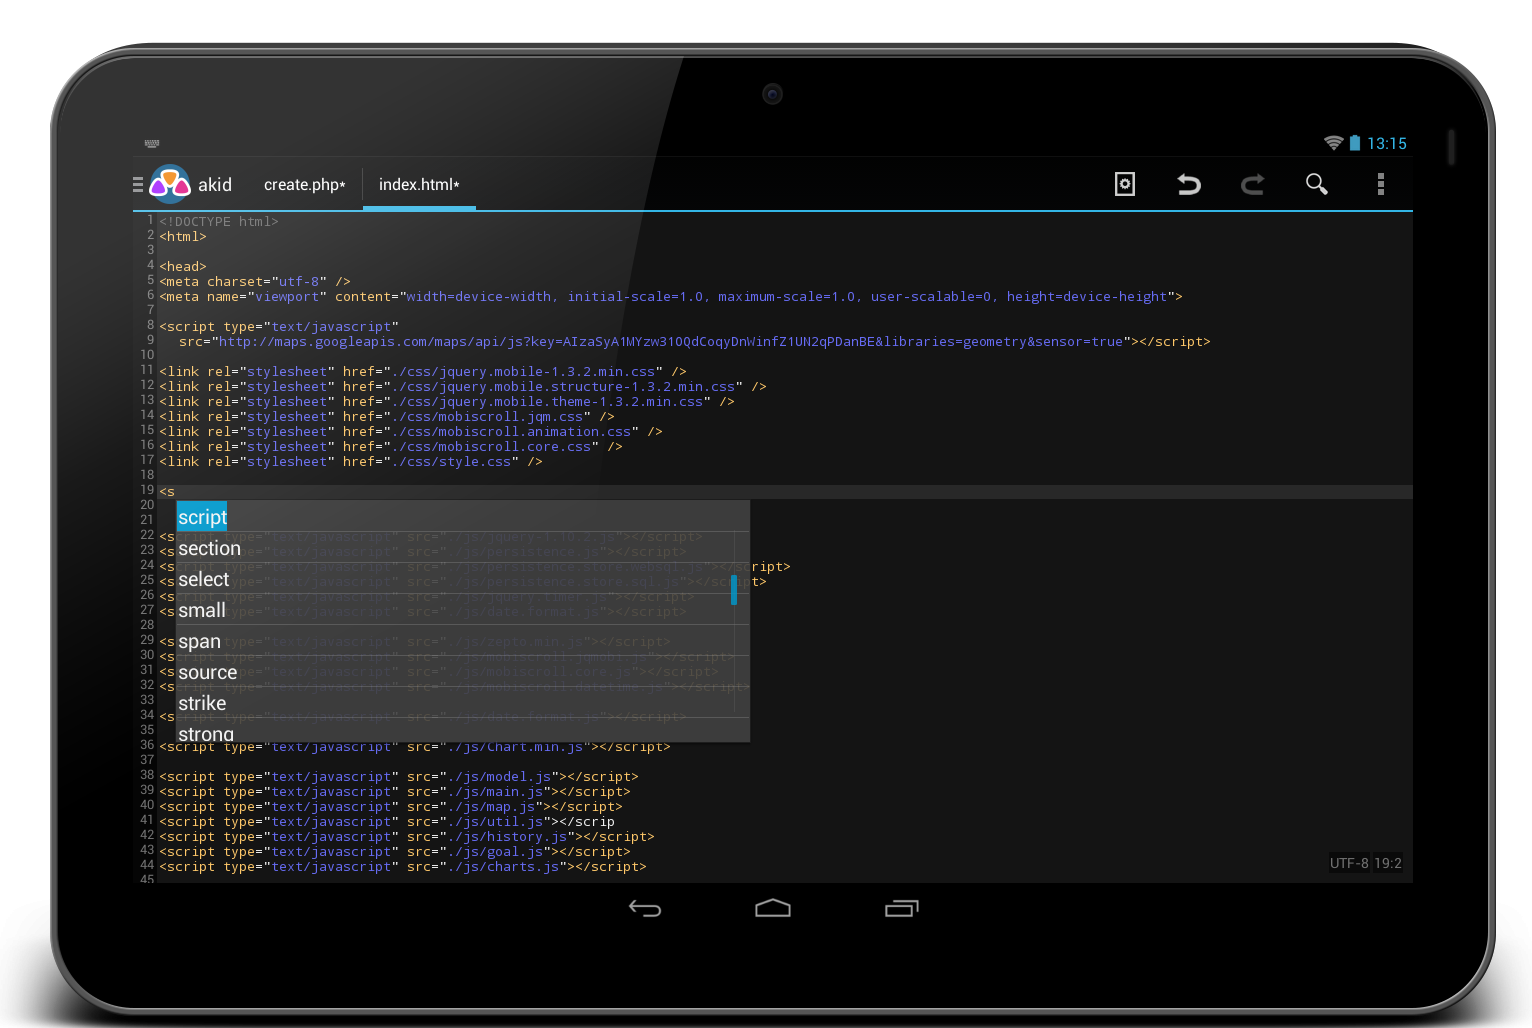Click the jquery.mobile.structure-1.3.2.min.css line
The width and height of the screenshot is (1532, 1028).
coord(463,387)
